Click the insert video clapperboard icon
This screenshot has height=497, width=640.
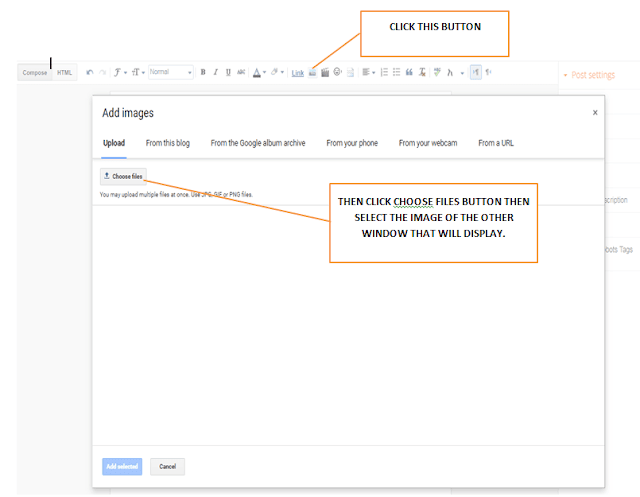325,73
